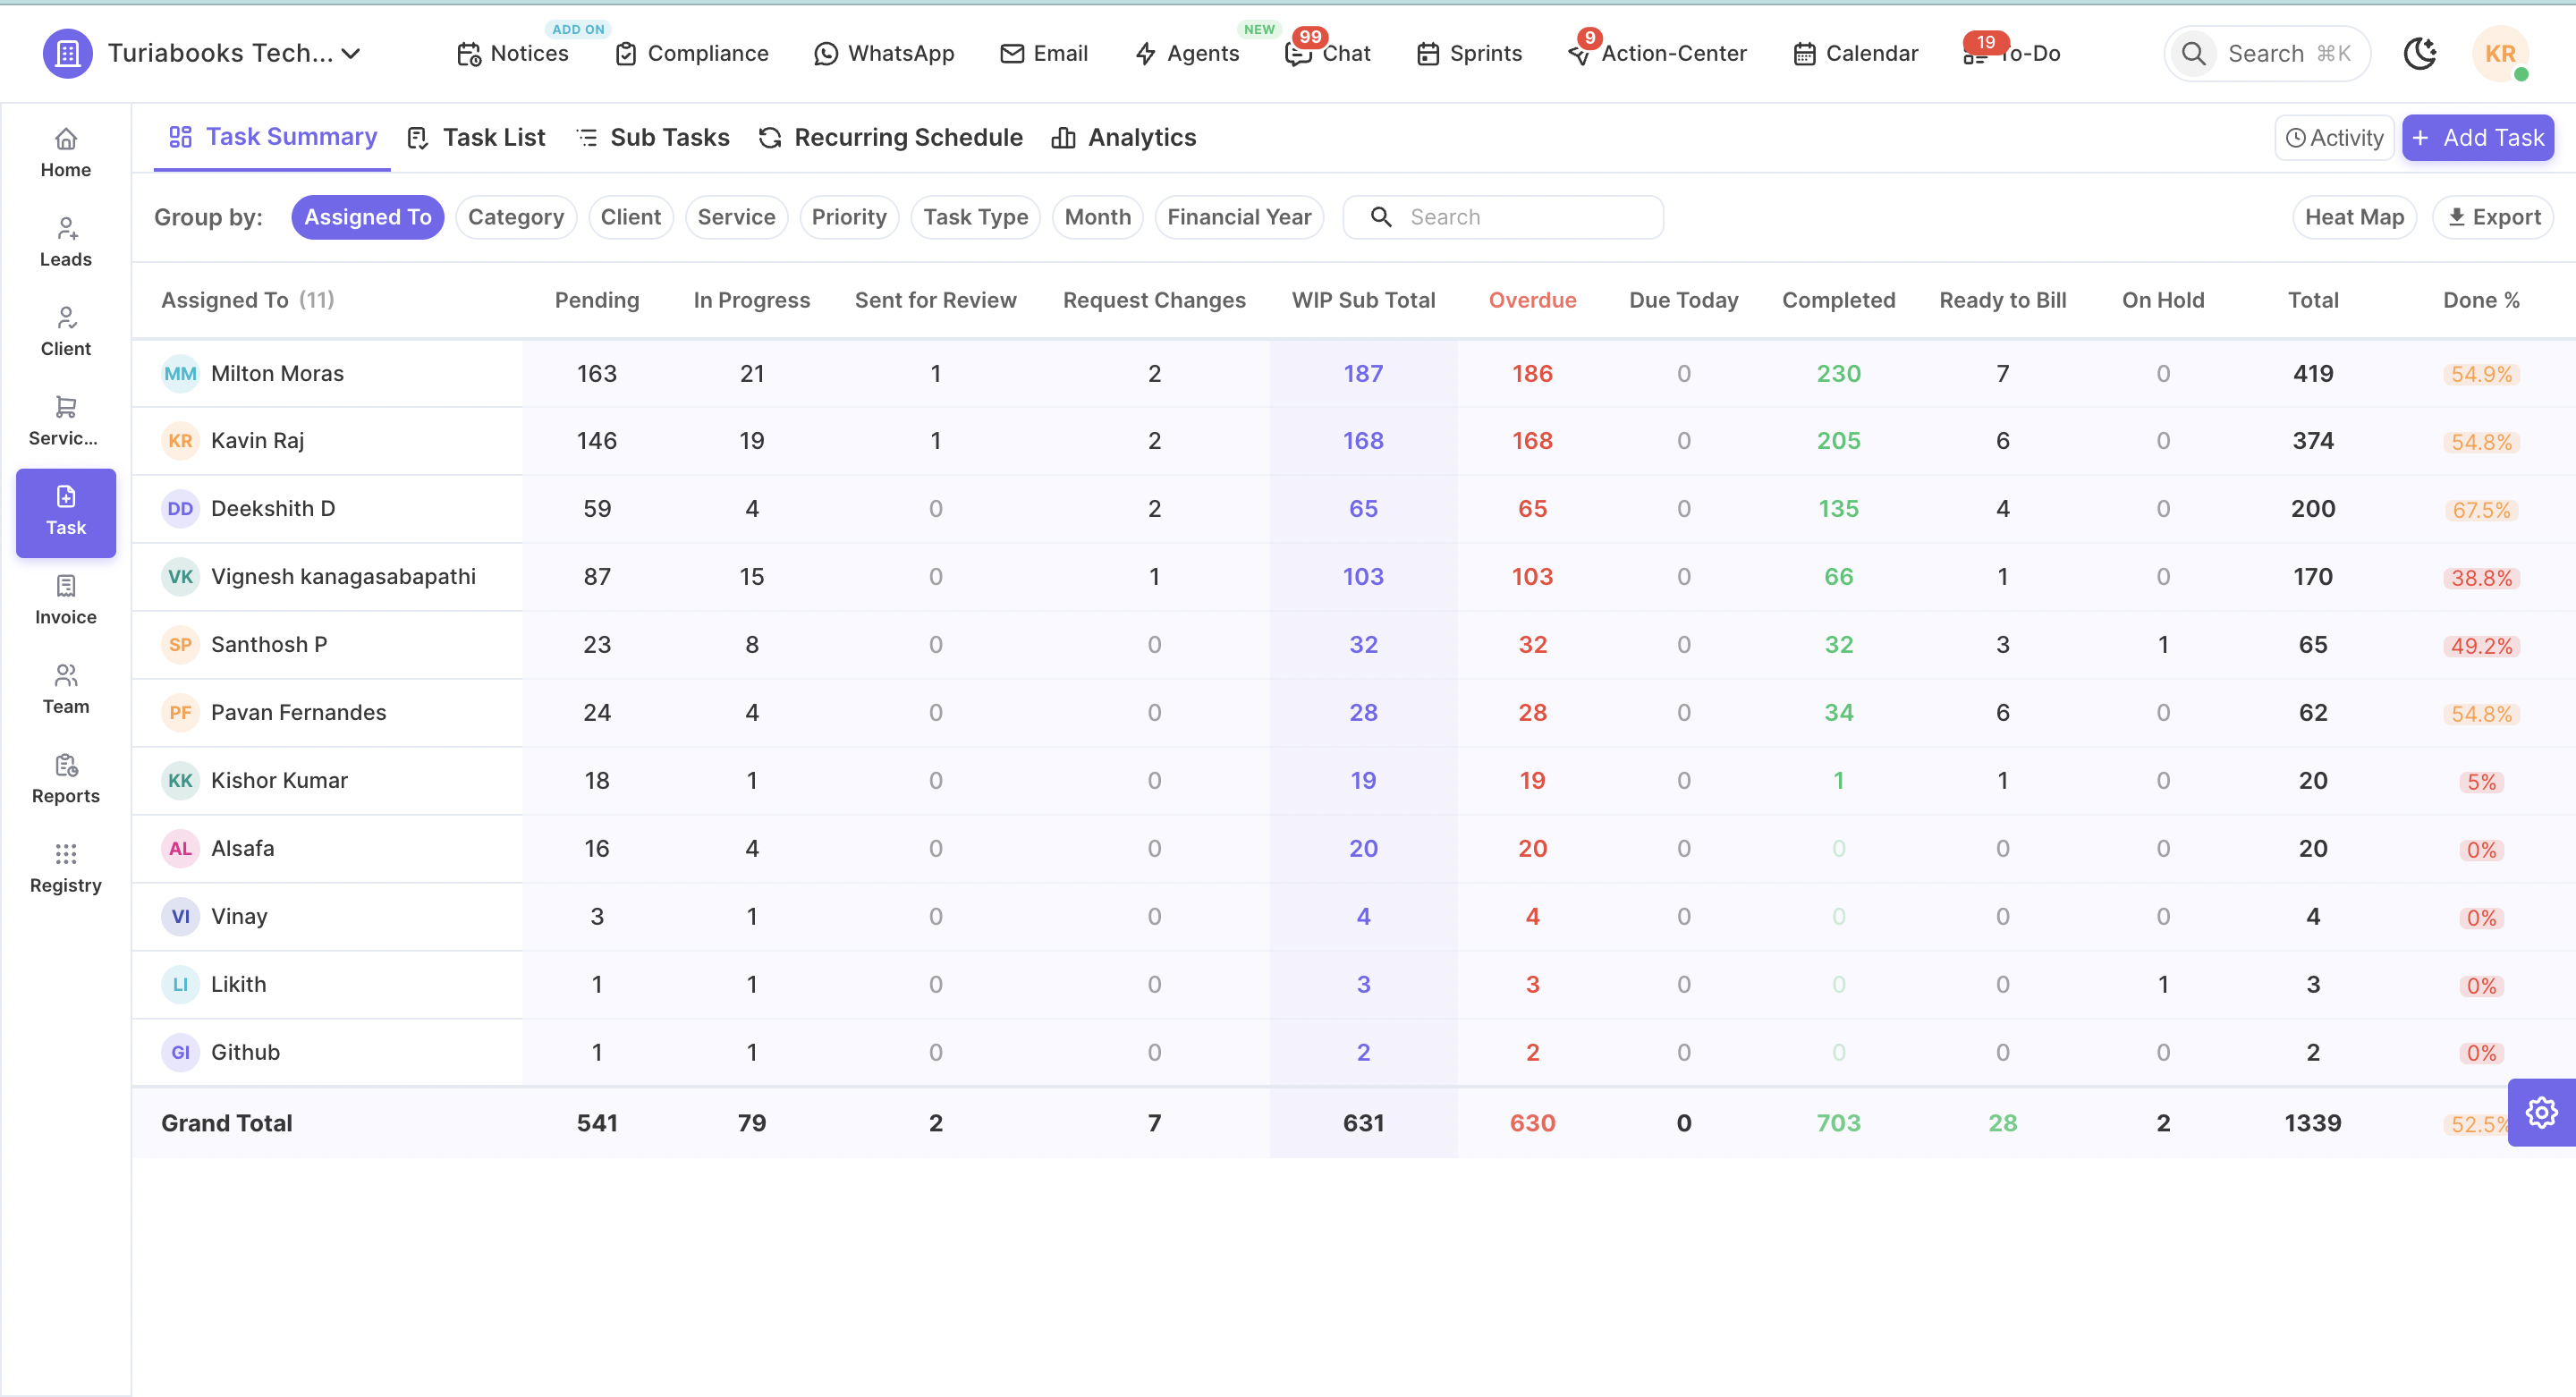Show the Heat Map view
Screen dimensions: 2576x1397
[2354, 217]
